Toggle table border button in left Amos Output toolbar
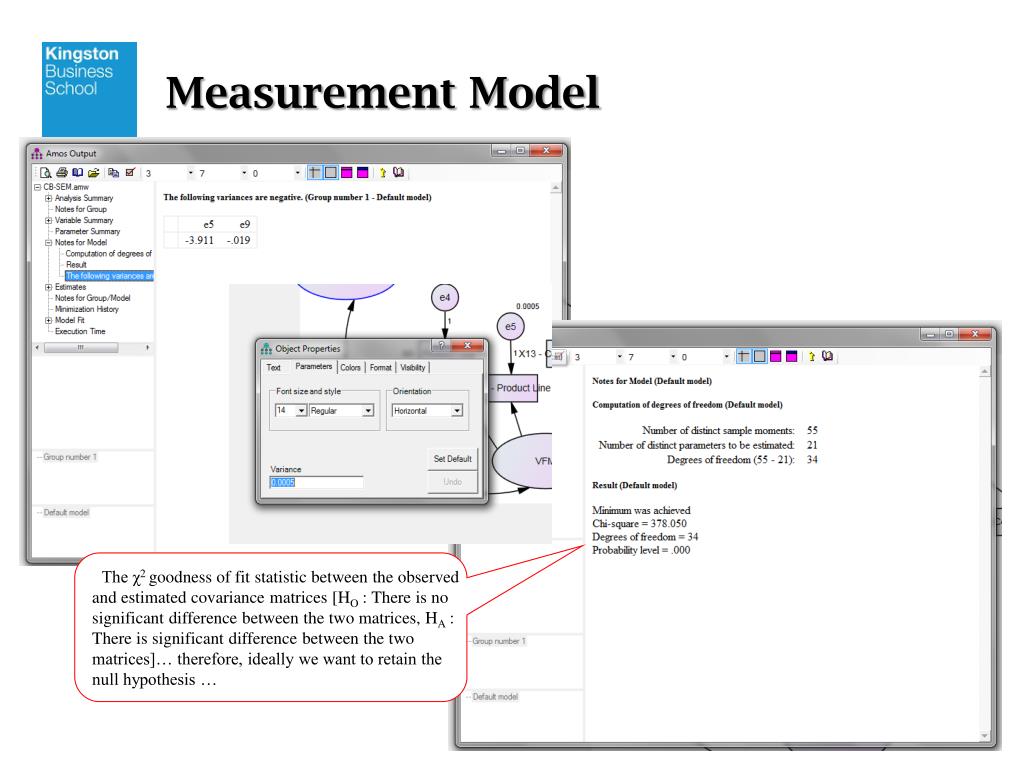The width and height of the screenshot is (1024, 768). [331, 172]
